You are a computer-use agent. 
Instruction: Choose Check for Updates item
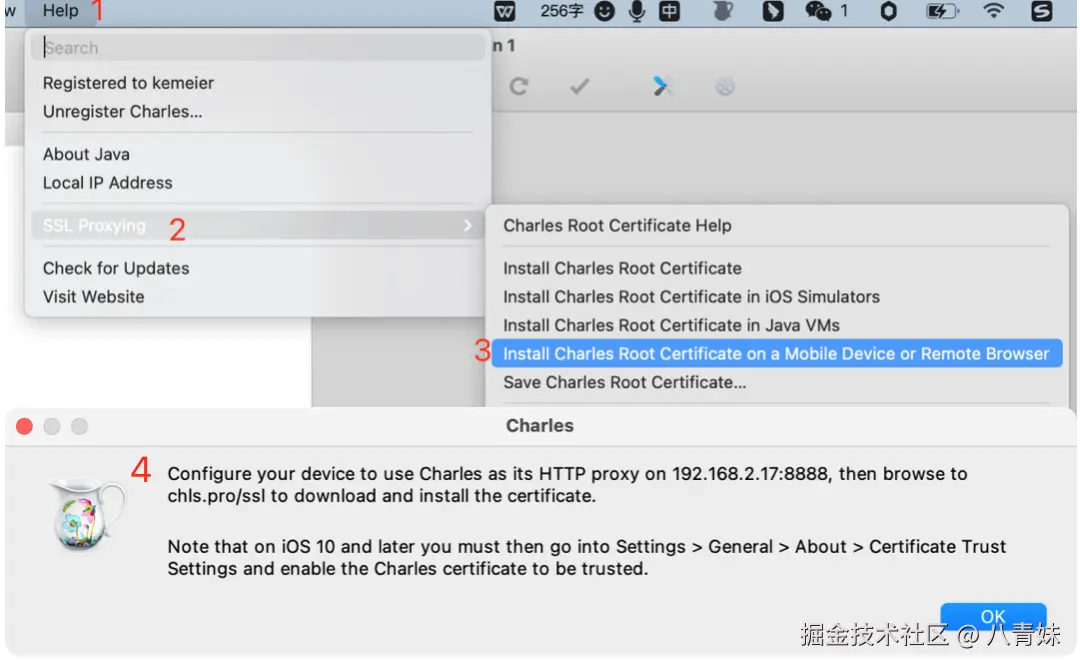point(116,268)
